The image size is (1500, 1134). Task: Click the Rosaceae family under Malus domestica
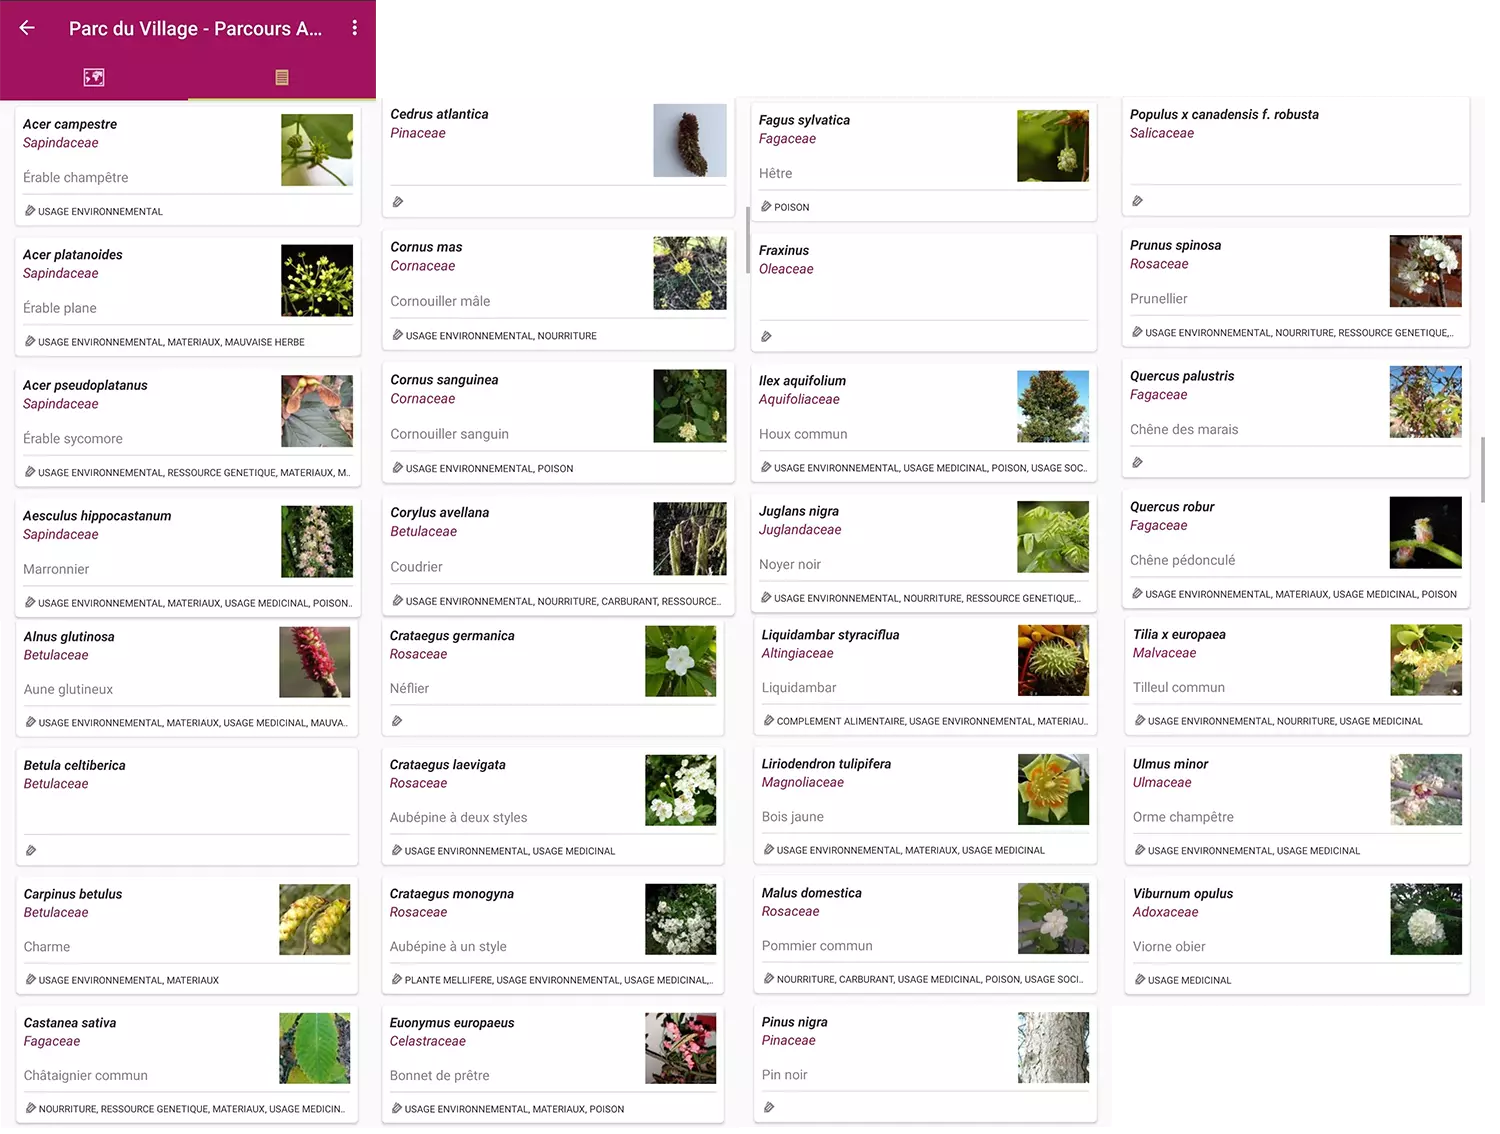(790, 912)
